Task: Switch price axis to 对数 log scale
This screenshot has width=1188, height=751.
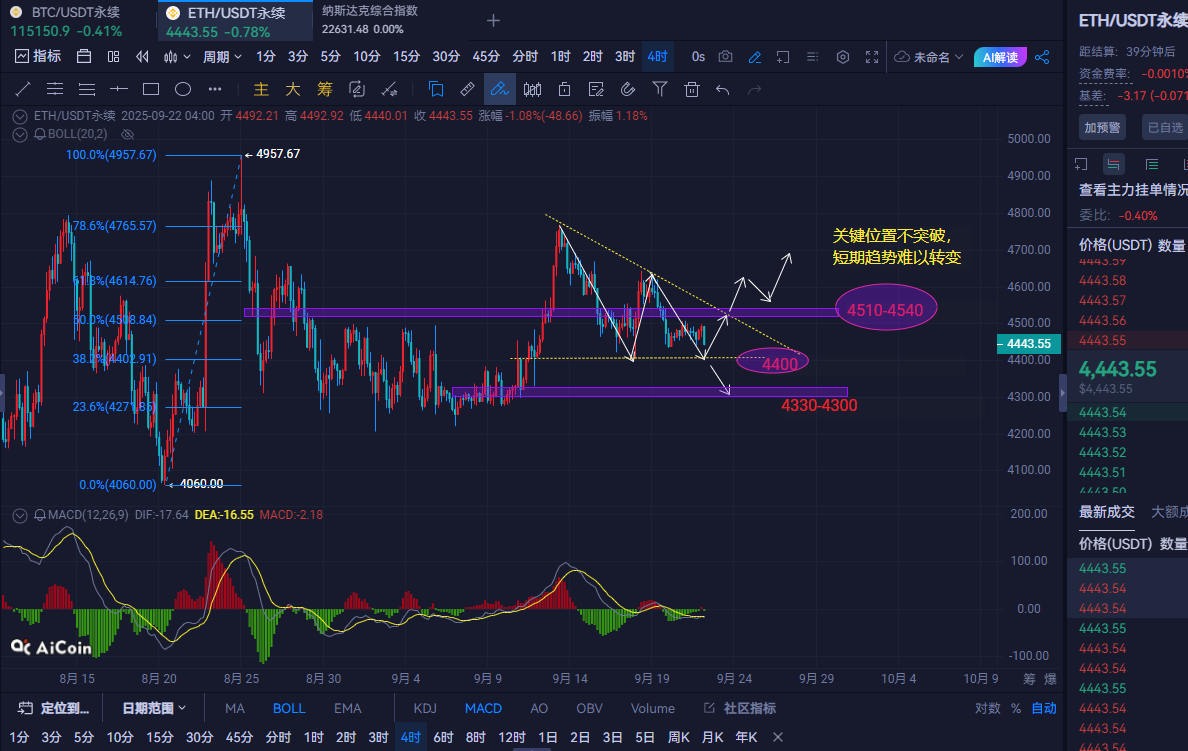Action: [x=987, y=709]
